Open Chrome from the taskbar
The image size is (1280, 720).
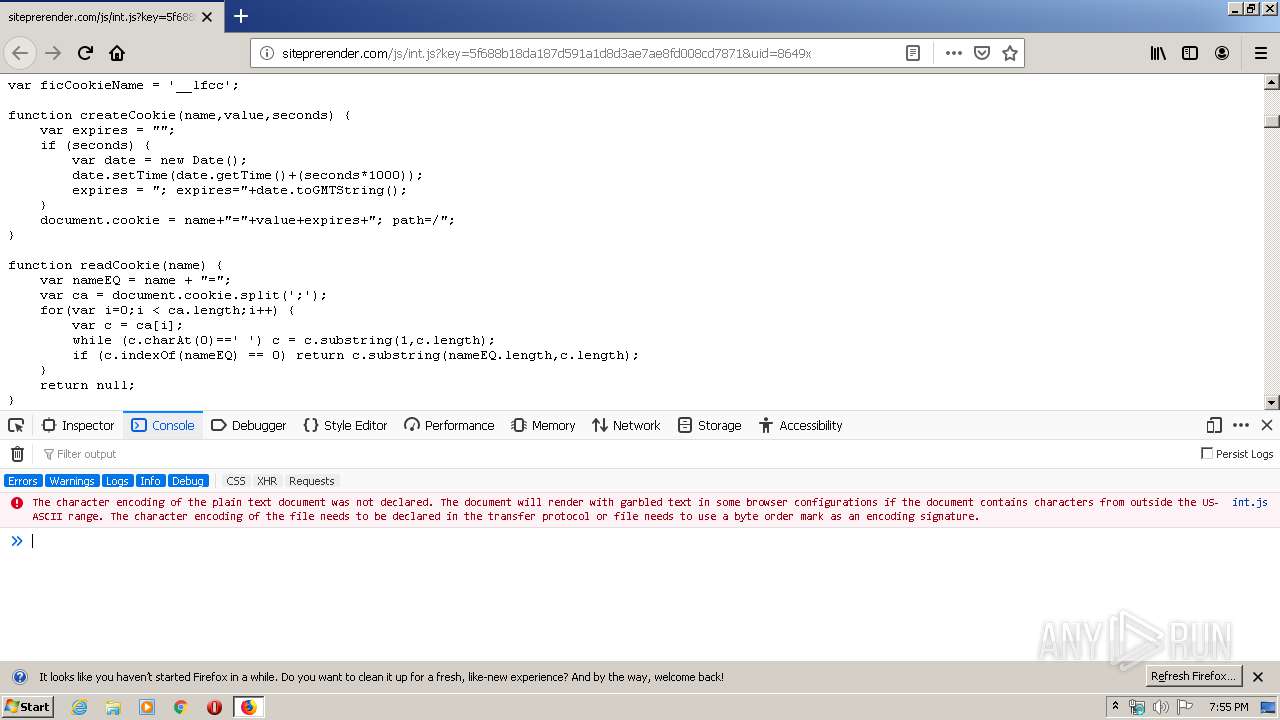click(x=180, y=707)
